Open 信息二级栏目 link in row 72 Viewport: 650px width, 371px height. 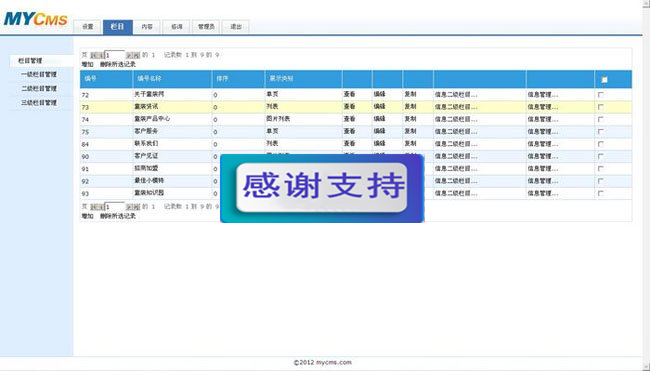(456, 95)
